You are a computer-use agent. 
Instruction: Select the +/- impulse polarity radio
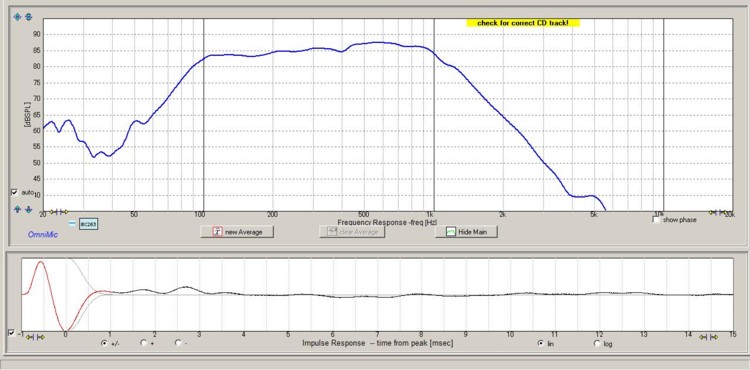pos(104,343)
